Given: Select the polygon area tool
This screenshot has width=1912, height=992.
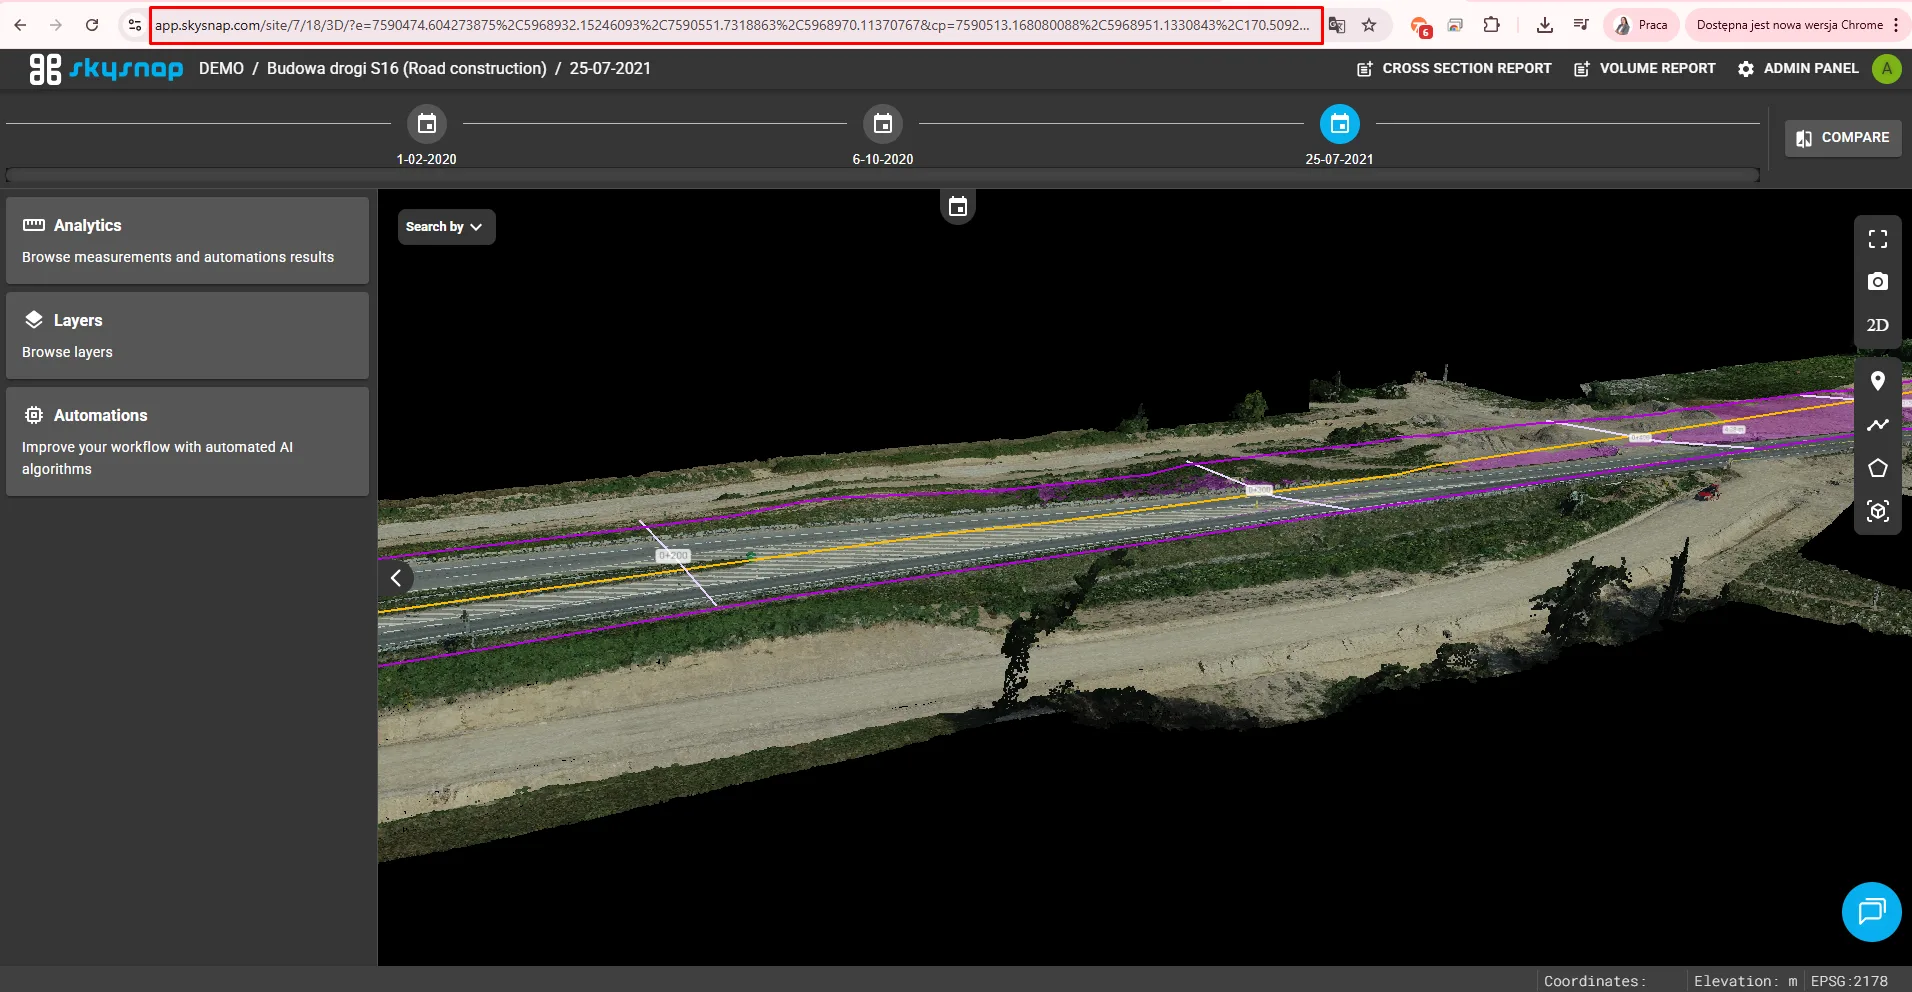Looking at the screenshot, I should tap(1877, 468).
